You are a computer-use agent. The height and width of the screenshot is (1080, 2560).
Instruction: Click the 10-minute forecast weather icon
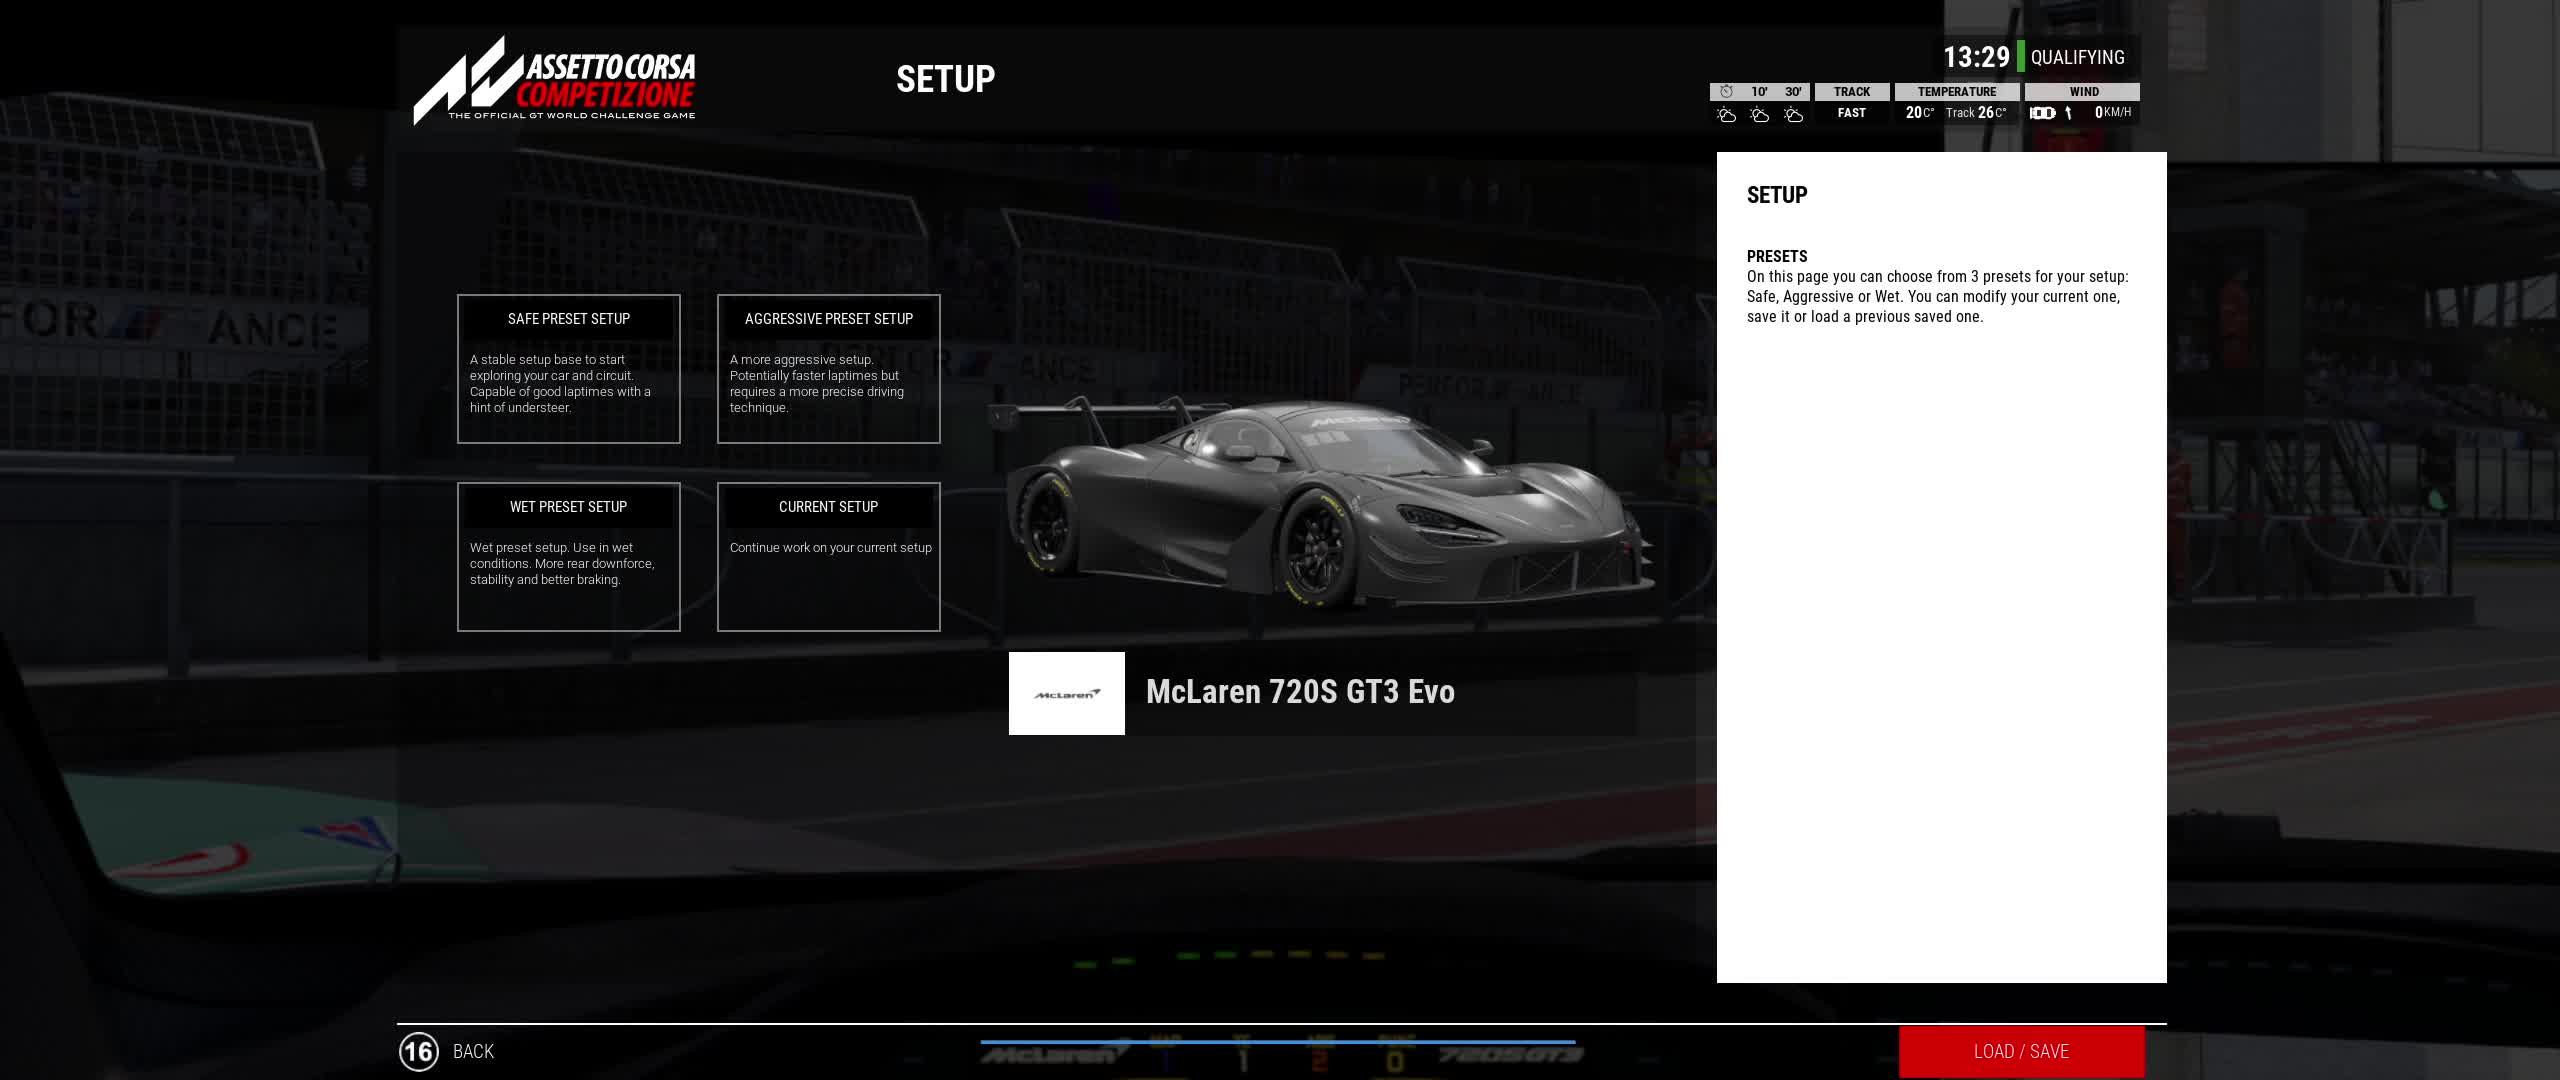(x=1760, y=115)
